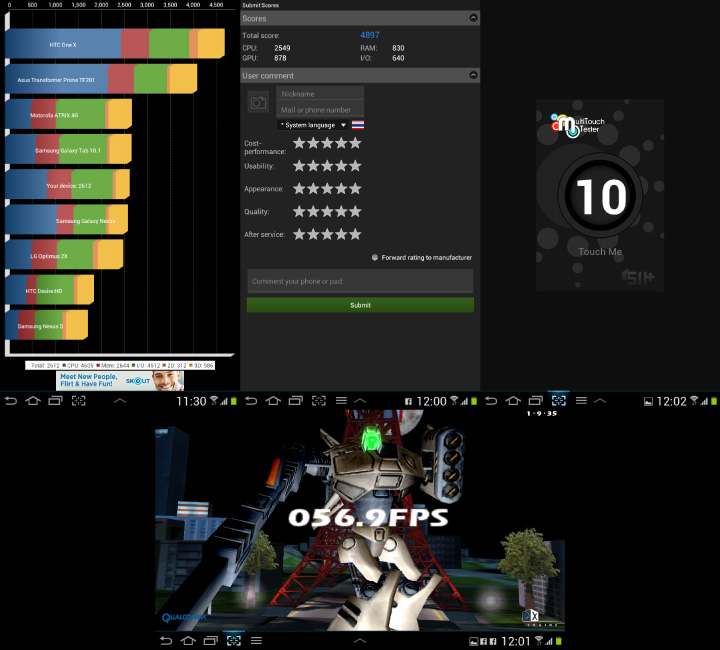Screen dimensions: 720x650
Task: Set After service rating to the fifth star
Action: click(x=355, y=235)
